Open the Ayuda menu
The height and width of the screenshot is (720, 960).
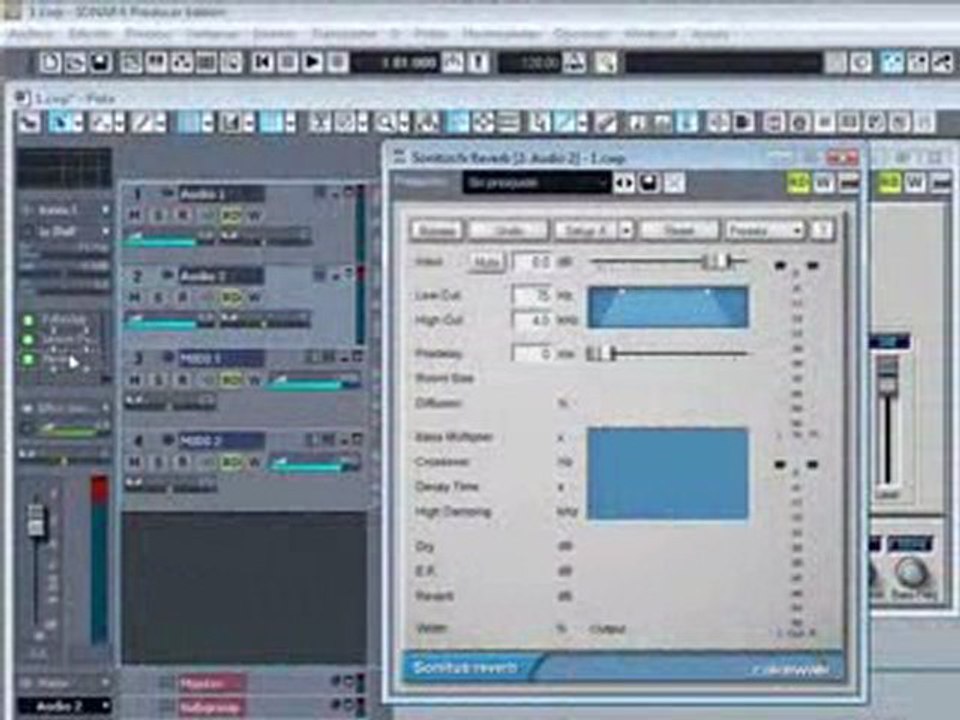point(710,34)
